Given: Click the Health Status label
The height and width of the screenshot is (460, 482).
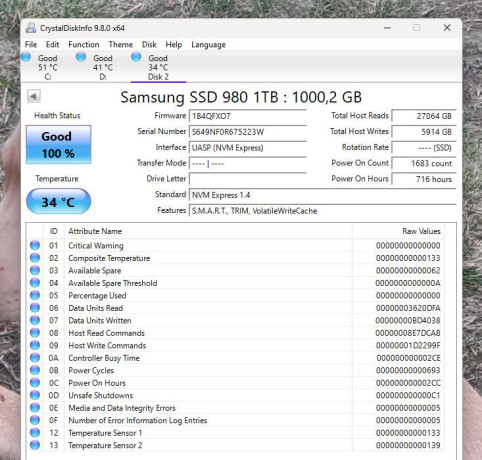Looking at the screenshot, I should click(x=57, y=116).
